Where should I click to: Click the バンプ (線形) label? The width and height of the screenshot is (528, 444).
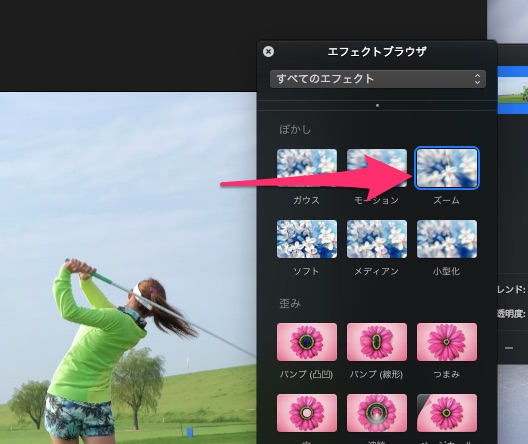pyautogui.click(x=376, y=374)
